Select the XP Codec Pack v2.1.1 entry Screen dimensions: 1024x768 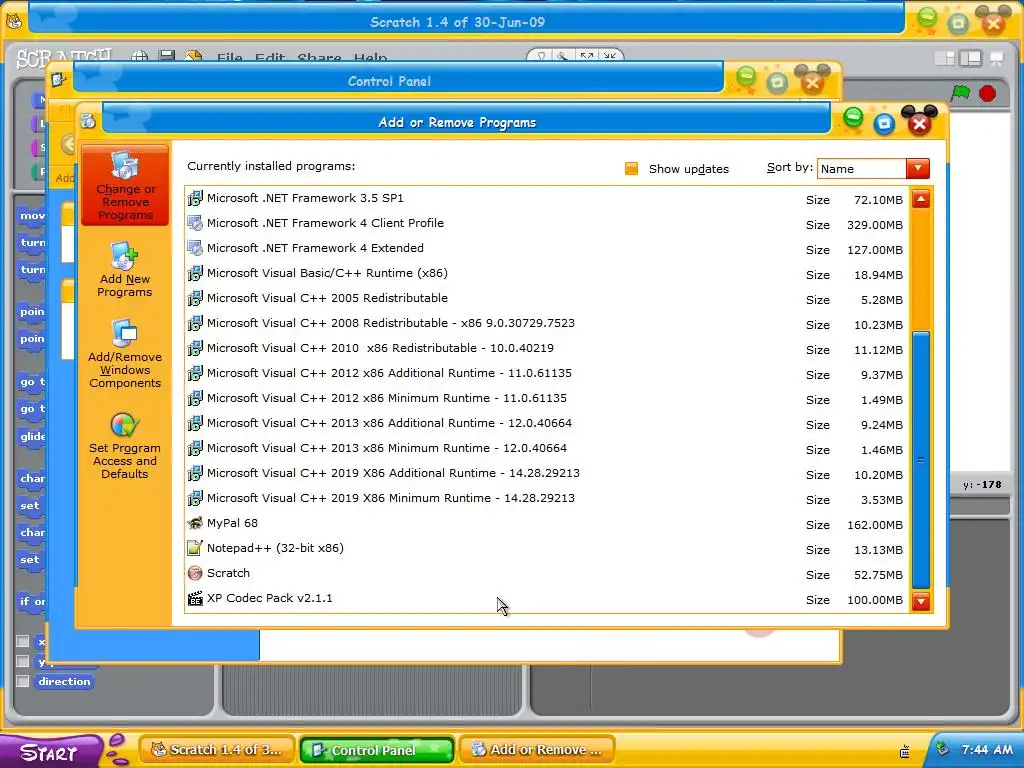coord(547,599)
